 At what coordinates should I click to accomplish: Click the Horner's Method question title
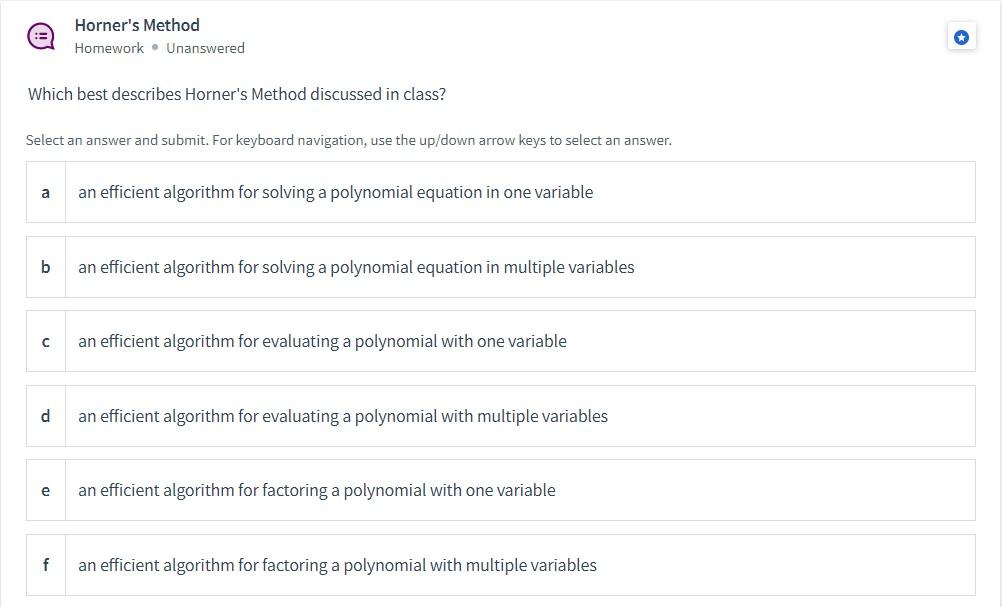137,25
